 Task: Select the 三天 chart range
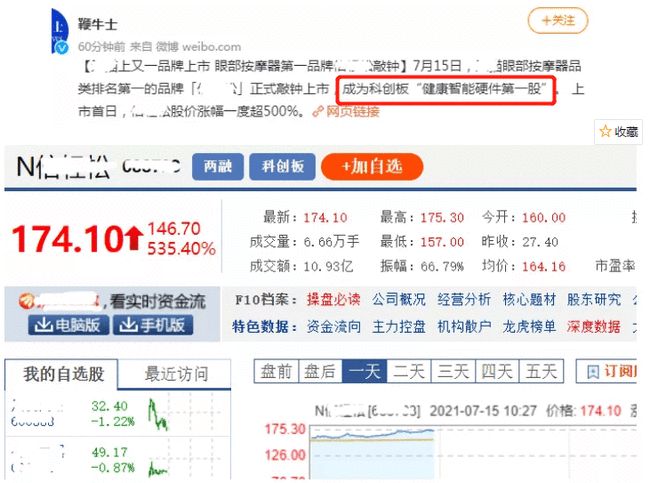tap(453, 371)
